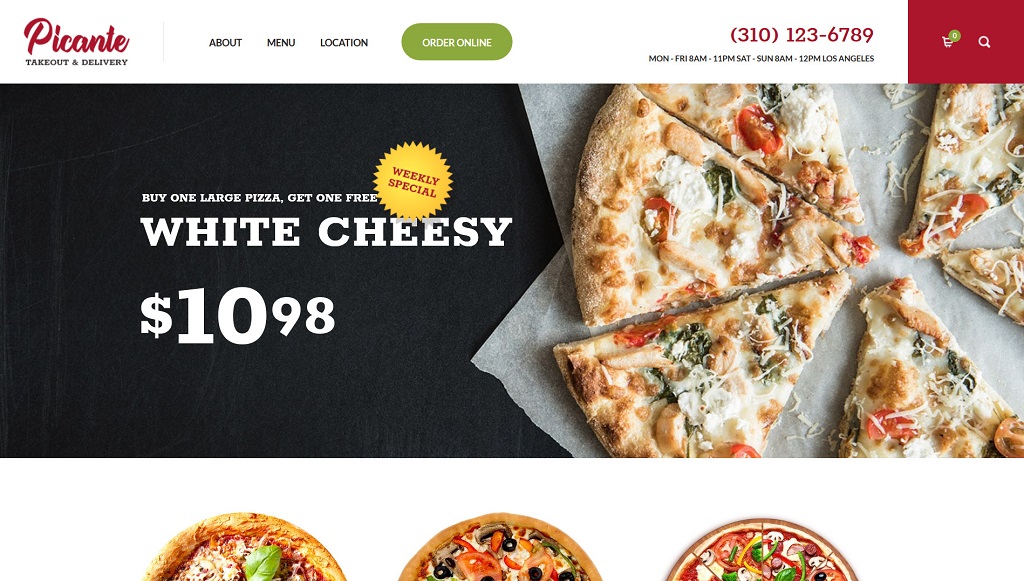Select the basil-topped pizza thumbnail
The height and width of the screenshot is (581, 1024).
[x=244, y=547]
